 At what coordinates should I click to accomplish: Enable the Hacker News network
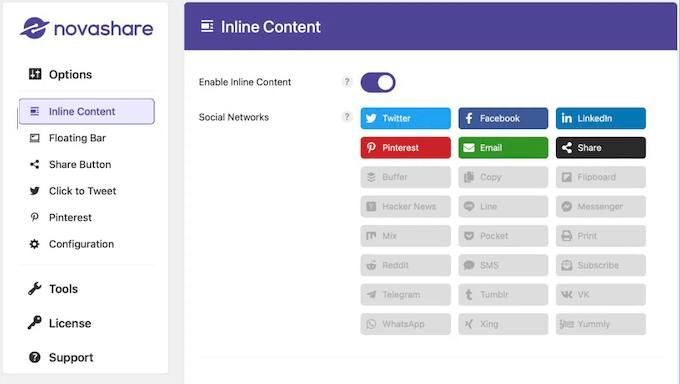405,207
